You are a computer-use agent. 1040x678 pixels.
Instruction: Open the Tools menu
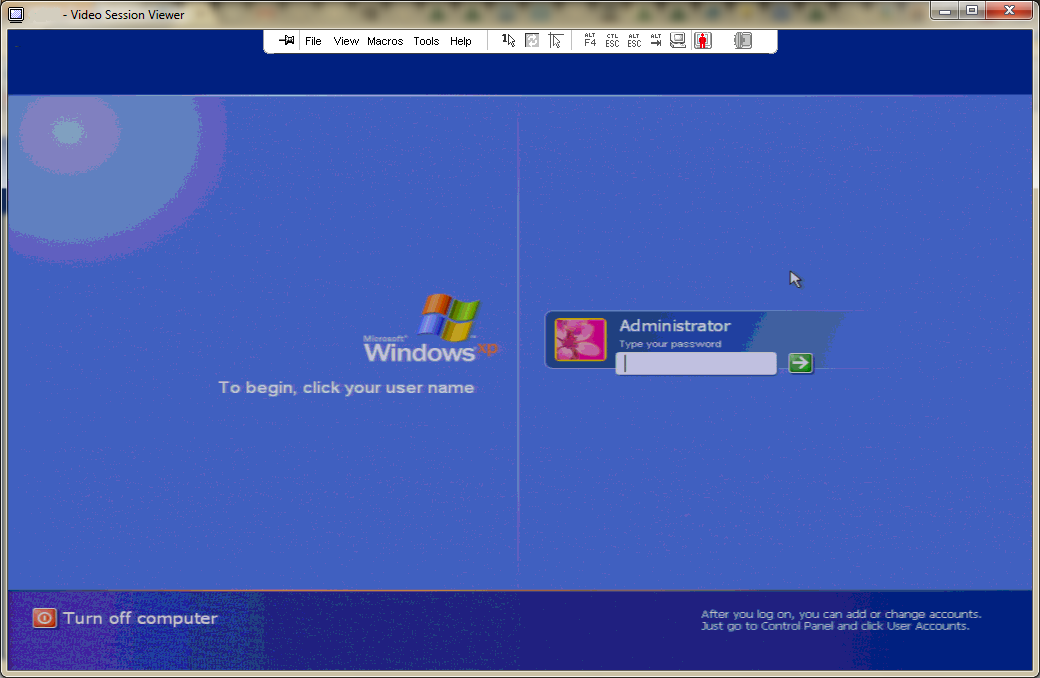[x=426, y=41]
